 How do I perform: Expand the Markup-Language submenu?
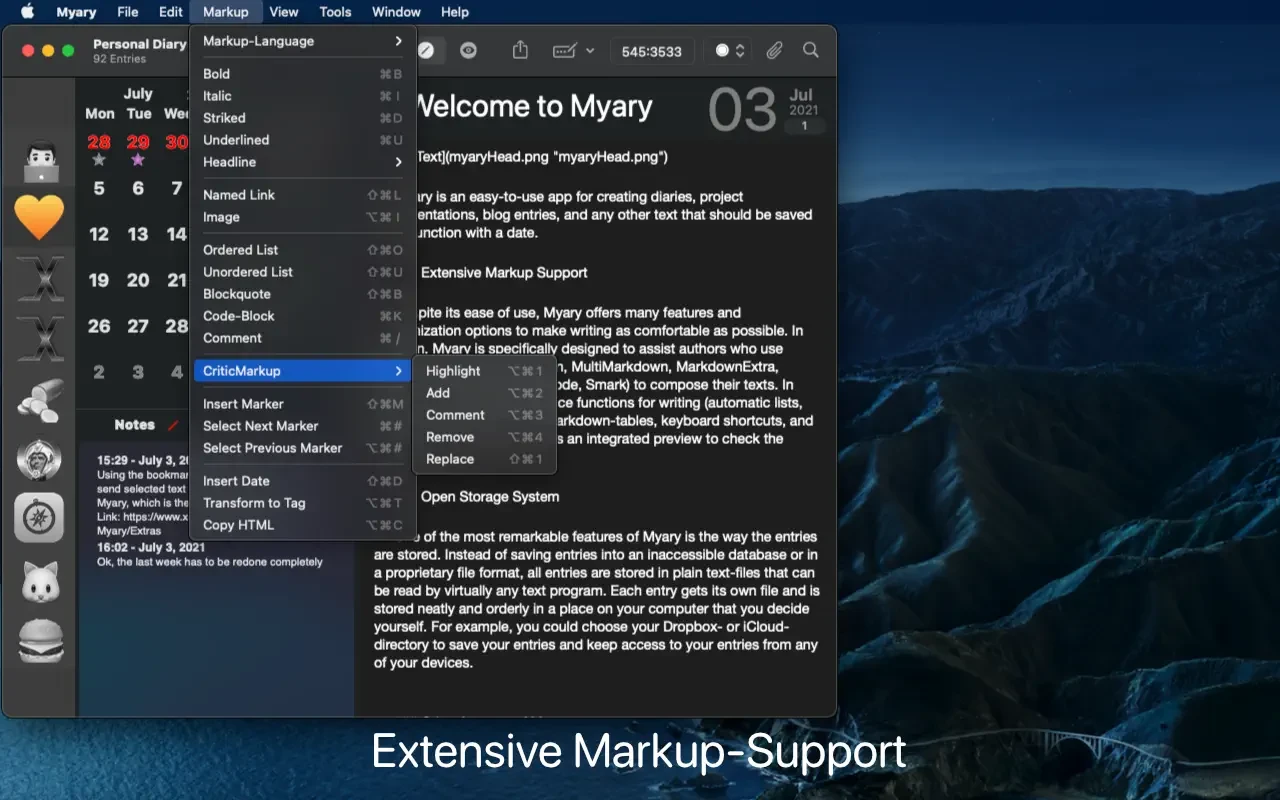[x=301, y=41]
